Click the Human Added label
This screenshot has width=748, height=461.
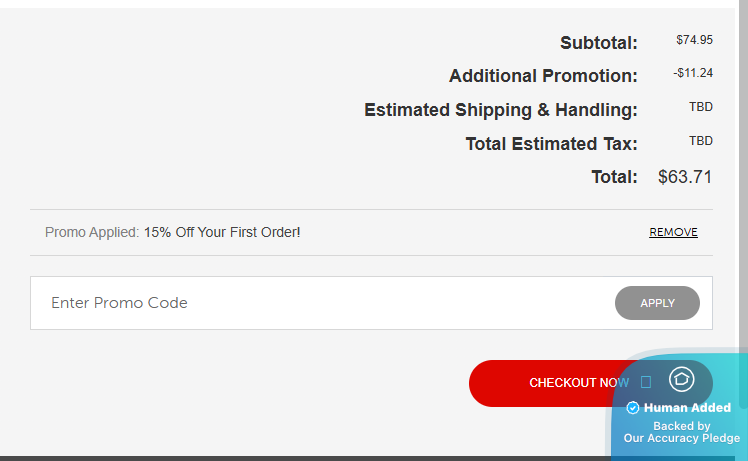687,408
